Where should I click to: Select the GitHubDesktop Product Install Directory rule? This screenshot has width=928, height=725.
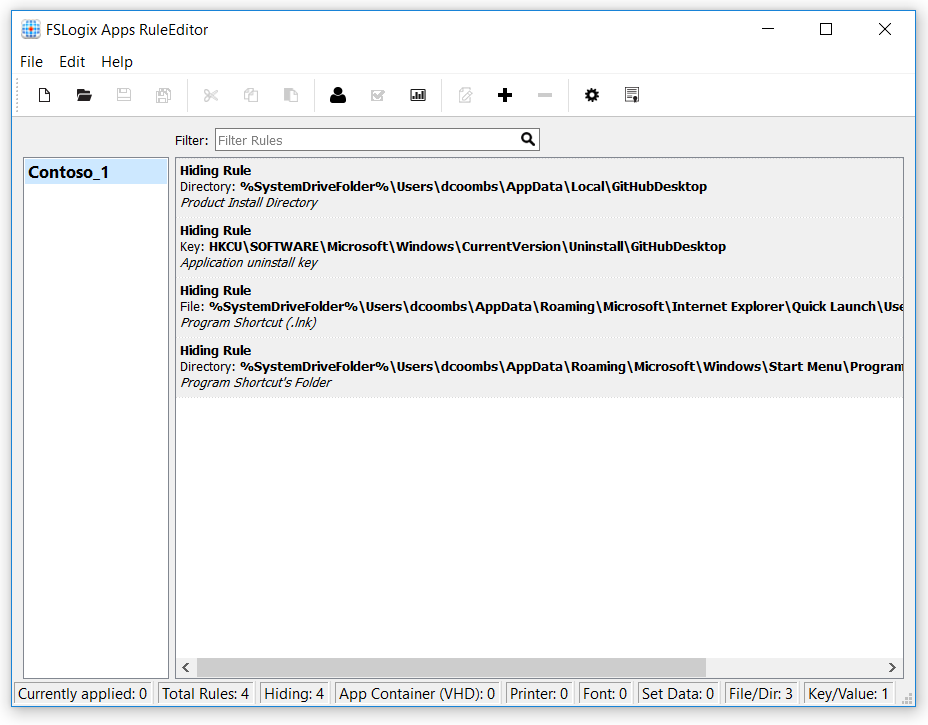point(539,187)
